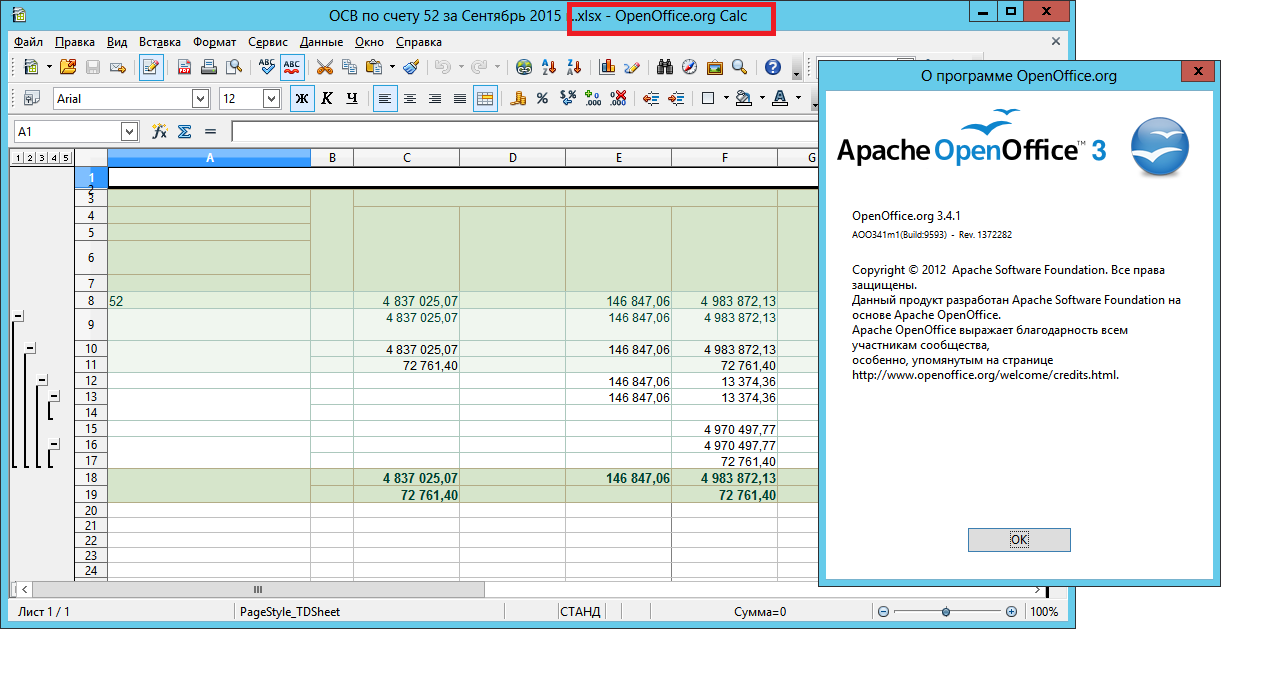Image resolution: width=1278 pixels, height=676 pixels.
Task: Insert the Sum function
Action: point(184,131)
